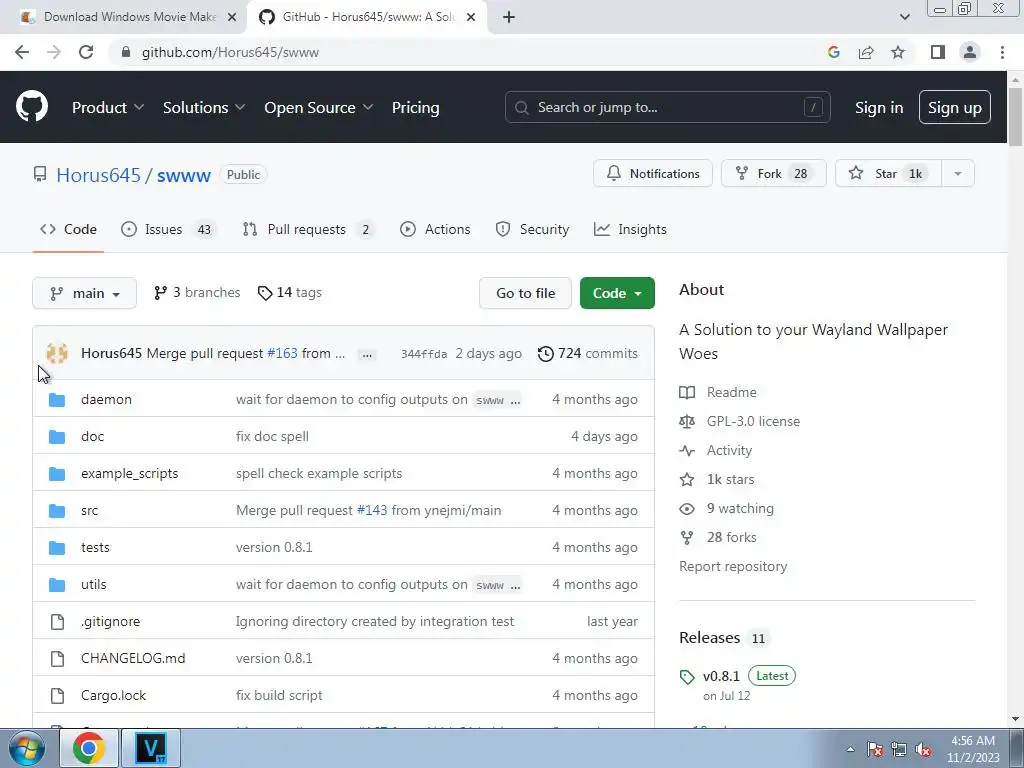Click the commit history clock icon
Image resolution: width=1024 pixels, height=768 pixels.
(545, 353)
